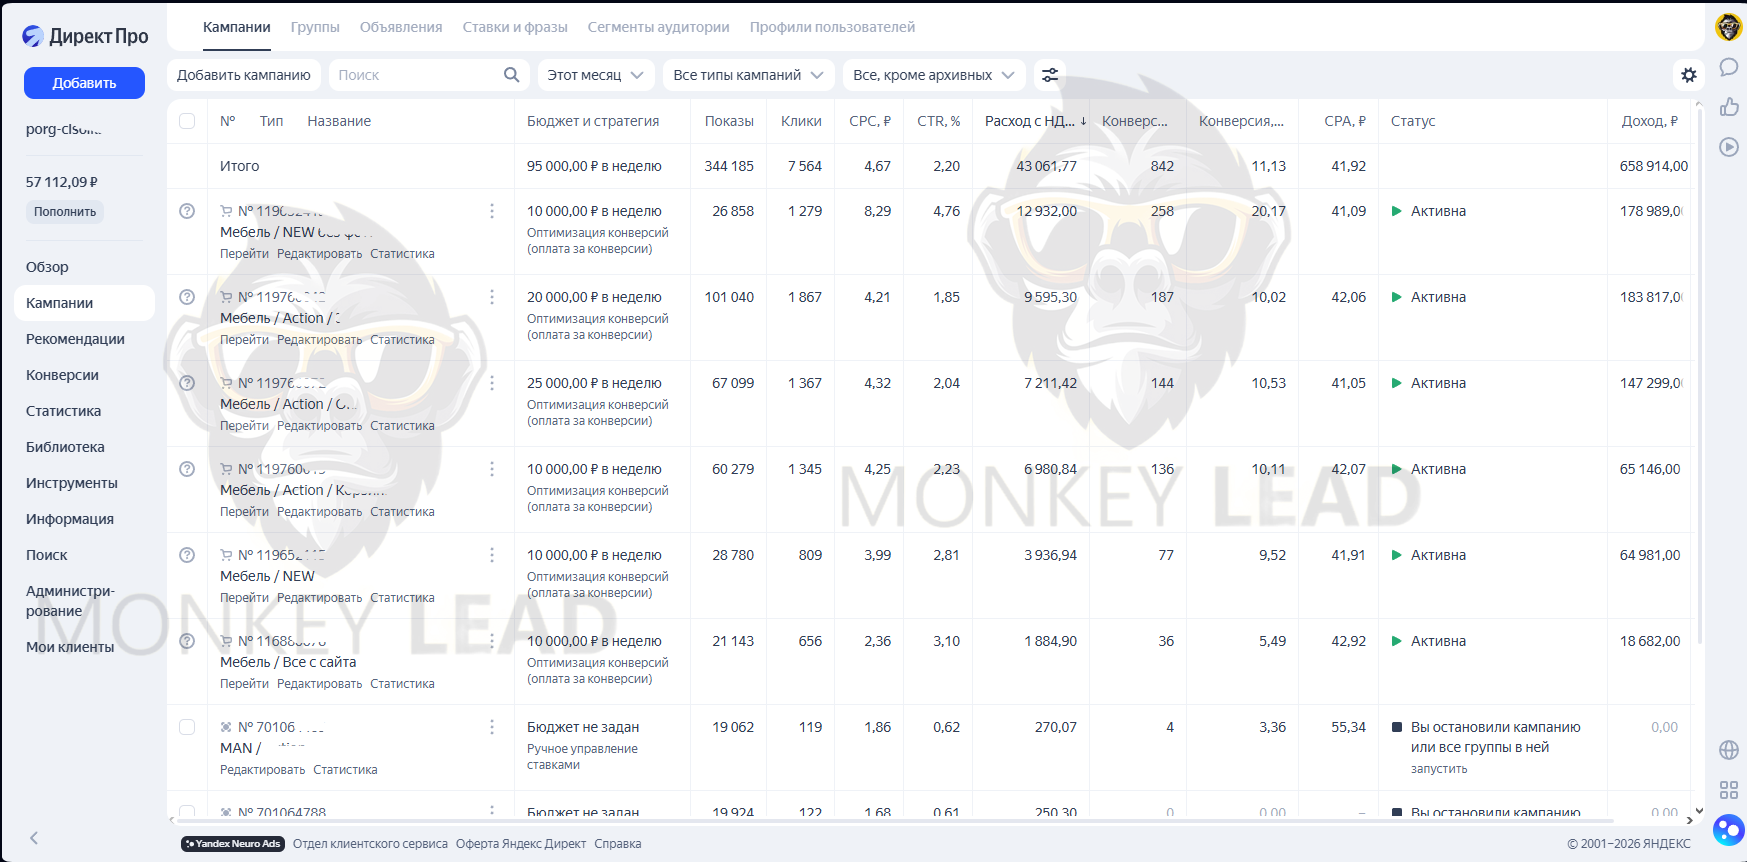Expand the 'Этот месяц' period dropdown
Viewport: 1747px width, 862px height.
596,75
